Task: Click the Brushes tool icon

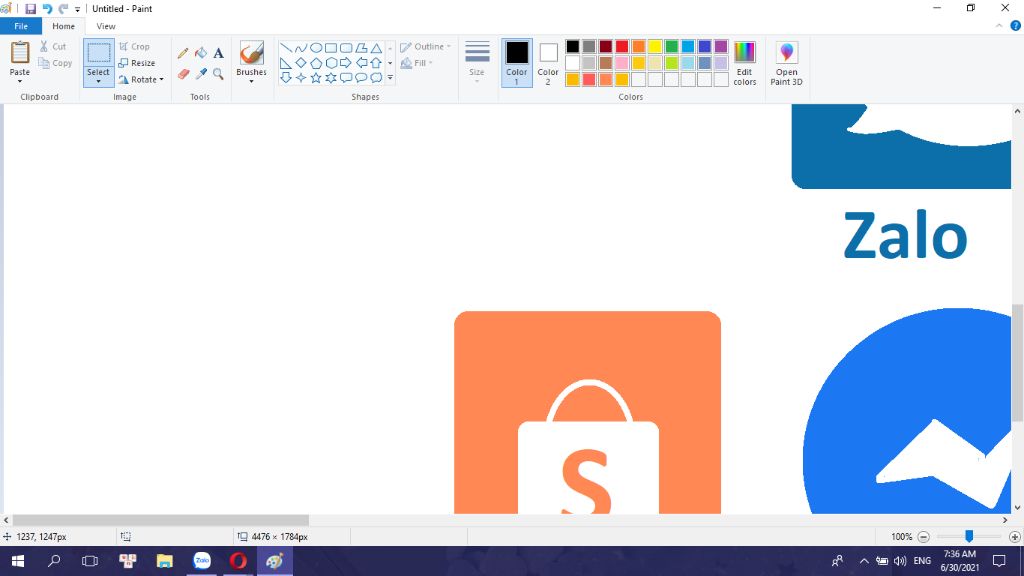Action: (x=251, y=53)
